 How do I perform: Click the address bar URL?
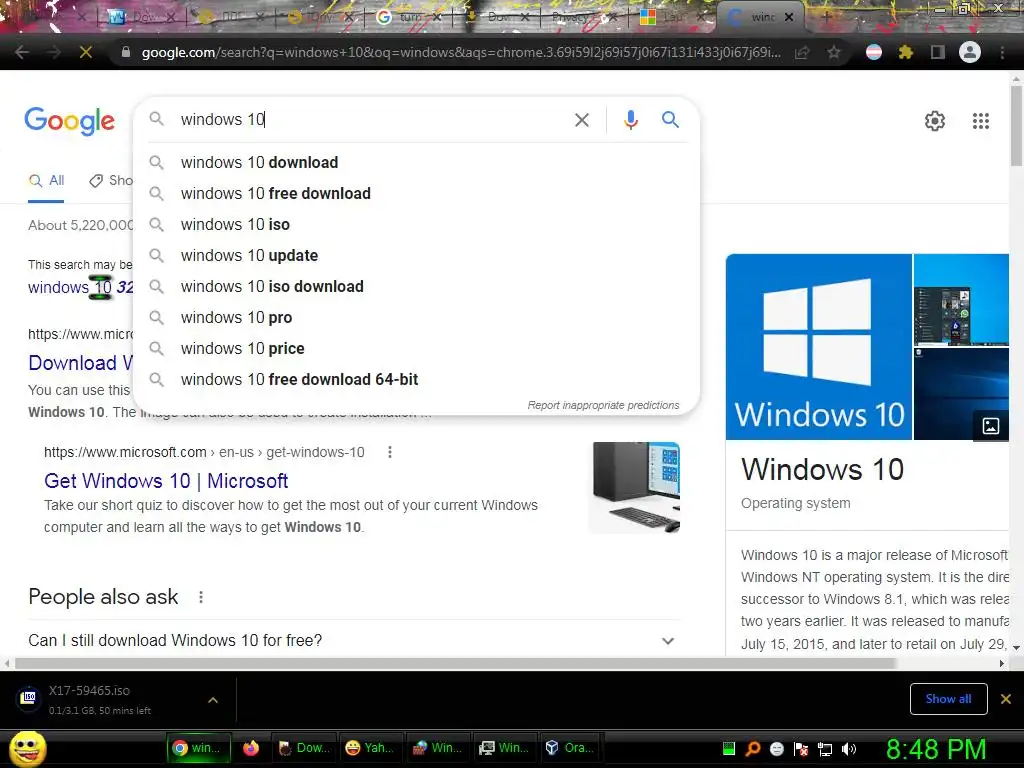(x=460, y=52)
